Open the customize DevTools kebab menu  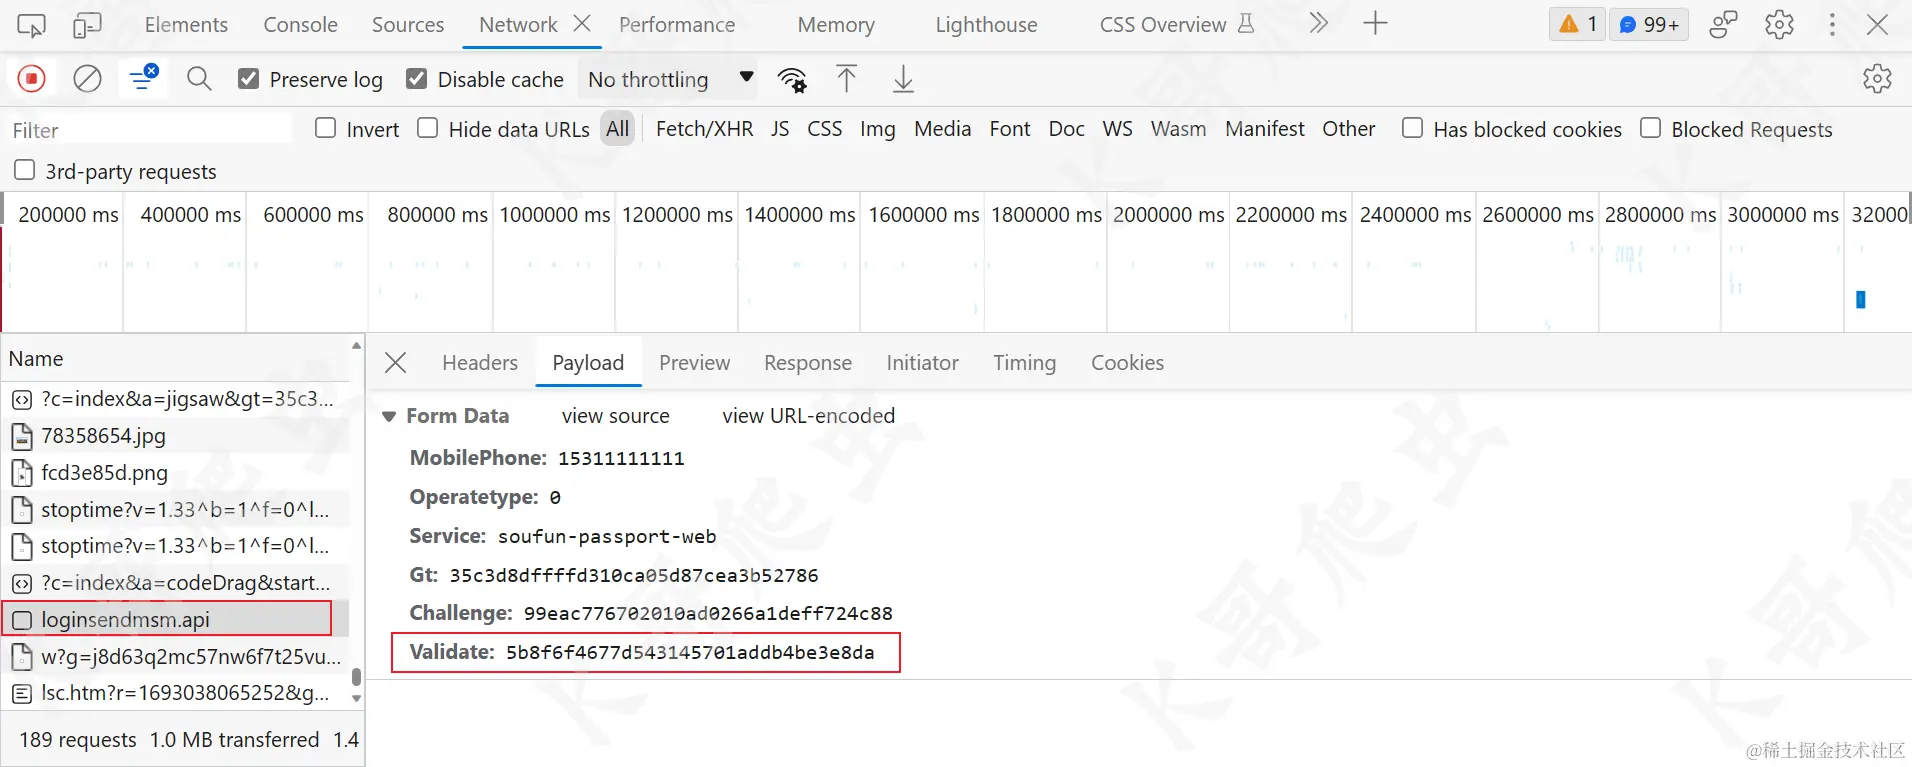click(1832, 24)
